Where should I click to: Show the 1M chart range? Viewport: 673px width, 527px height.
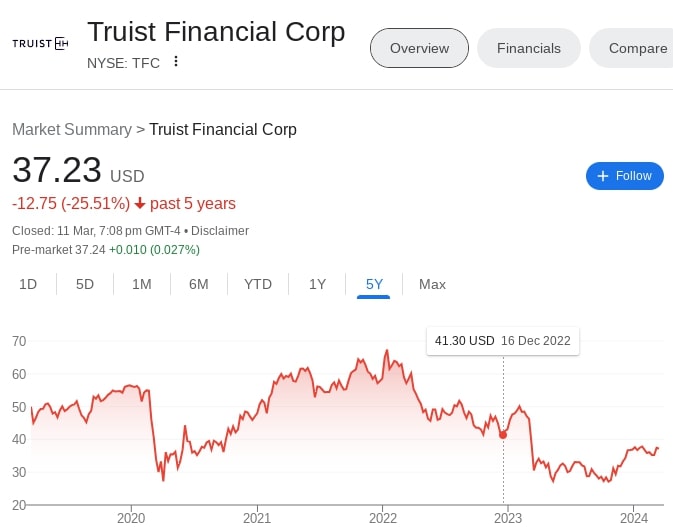pos(142,284)
